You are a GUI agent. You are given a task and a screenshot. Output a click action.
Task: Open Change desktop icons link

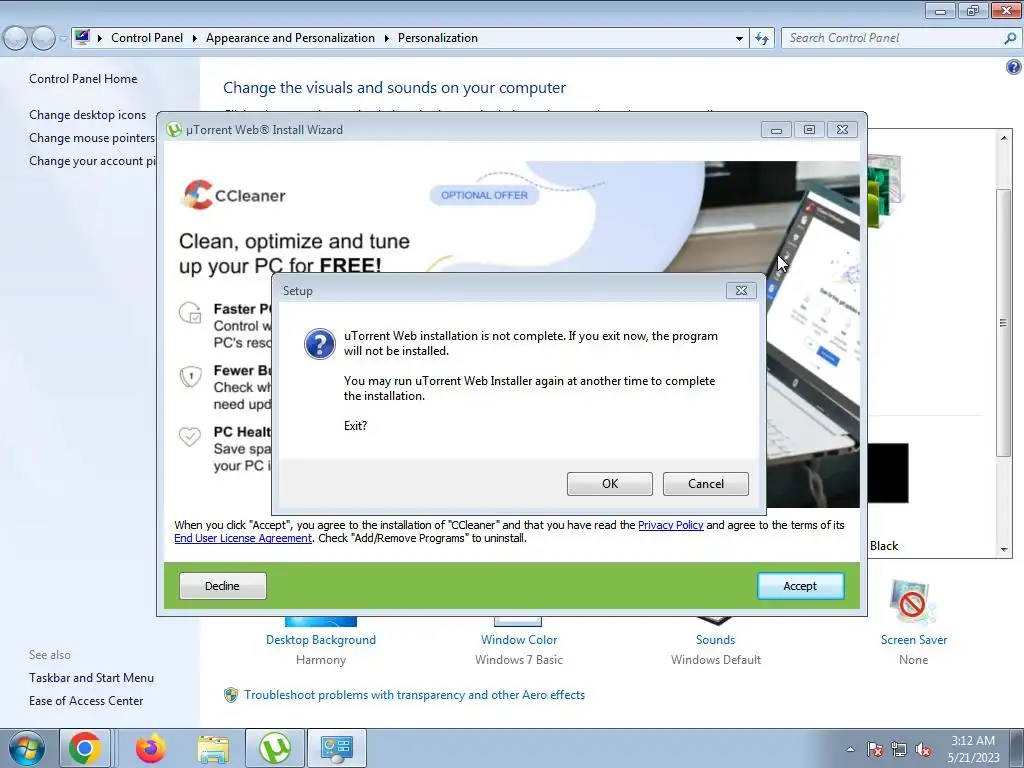pyautogui.click(x=88, y=115)
